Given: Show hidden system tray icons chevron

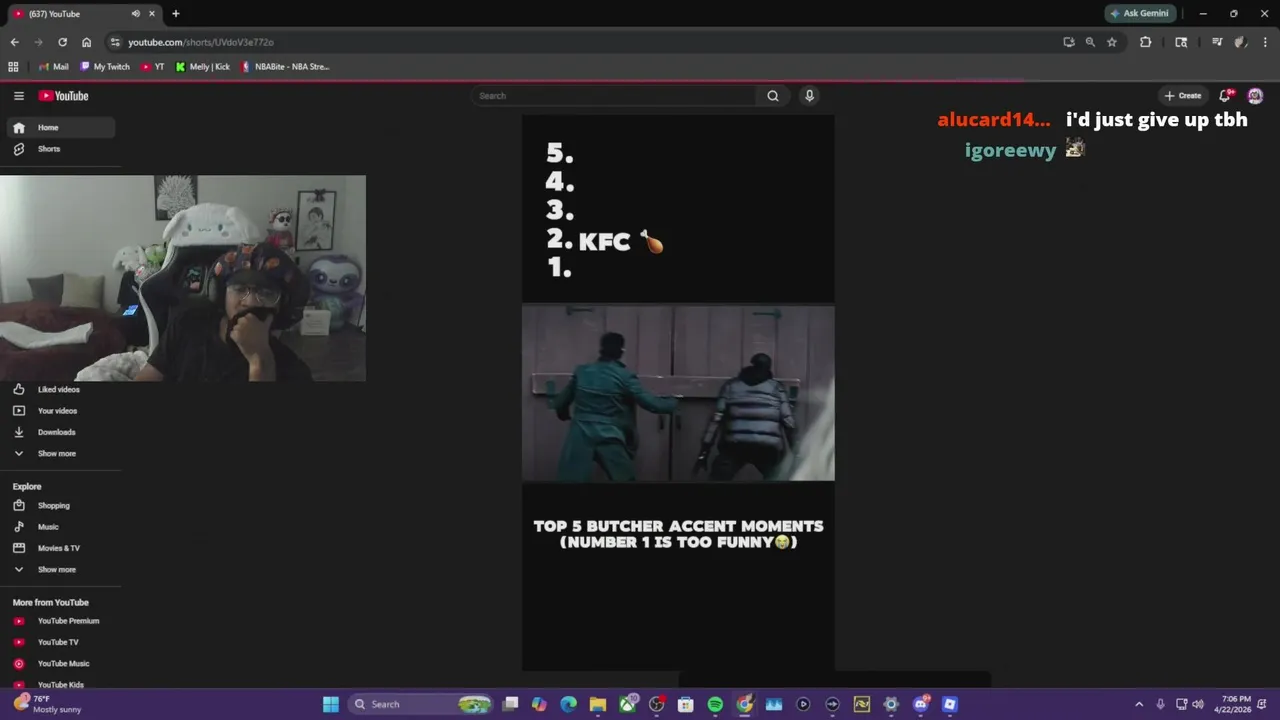Looking at the screenshot, I should (x=1138, y=704).
